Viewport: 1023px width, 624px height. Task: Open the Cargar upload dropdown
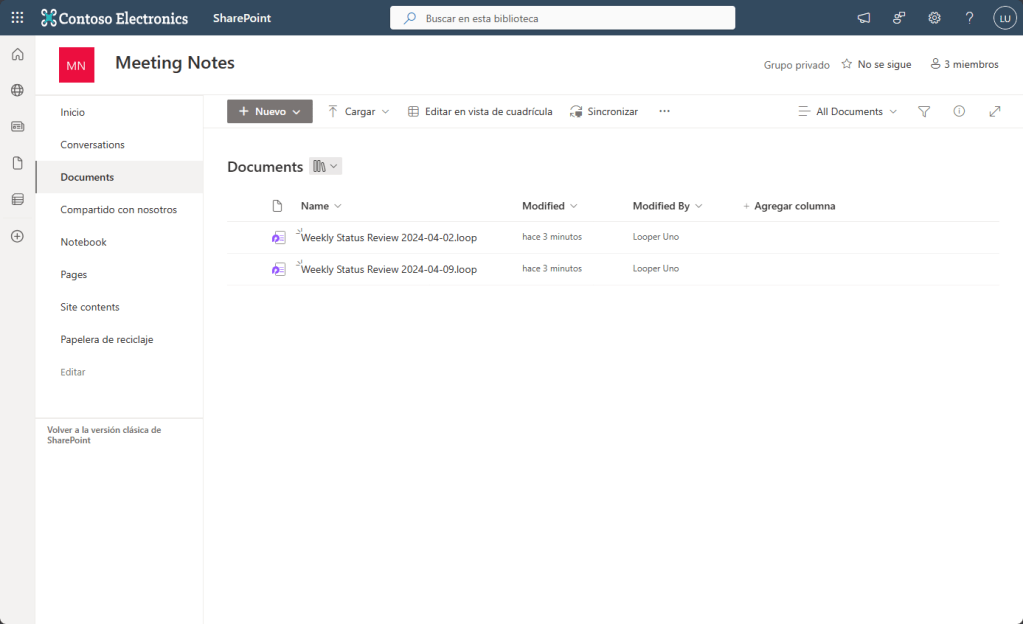click(358, 112)
